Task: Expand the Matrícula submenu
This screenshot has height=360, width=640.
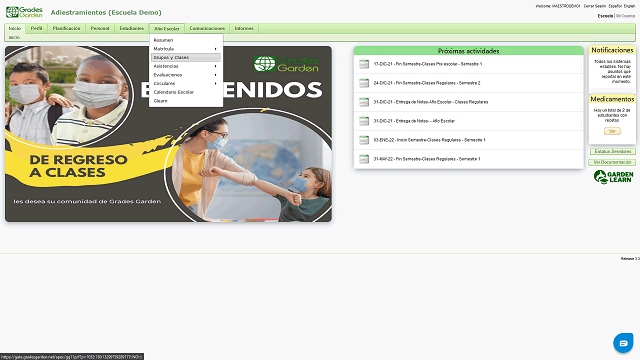Action: pos(186,49)
